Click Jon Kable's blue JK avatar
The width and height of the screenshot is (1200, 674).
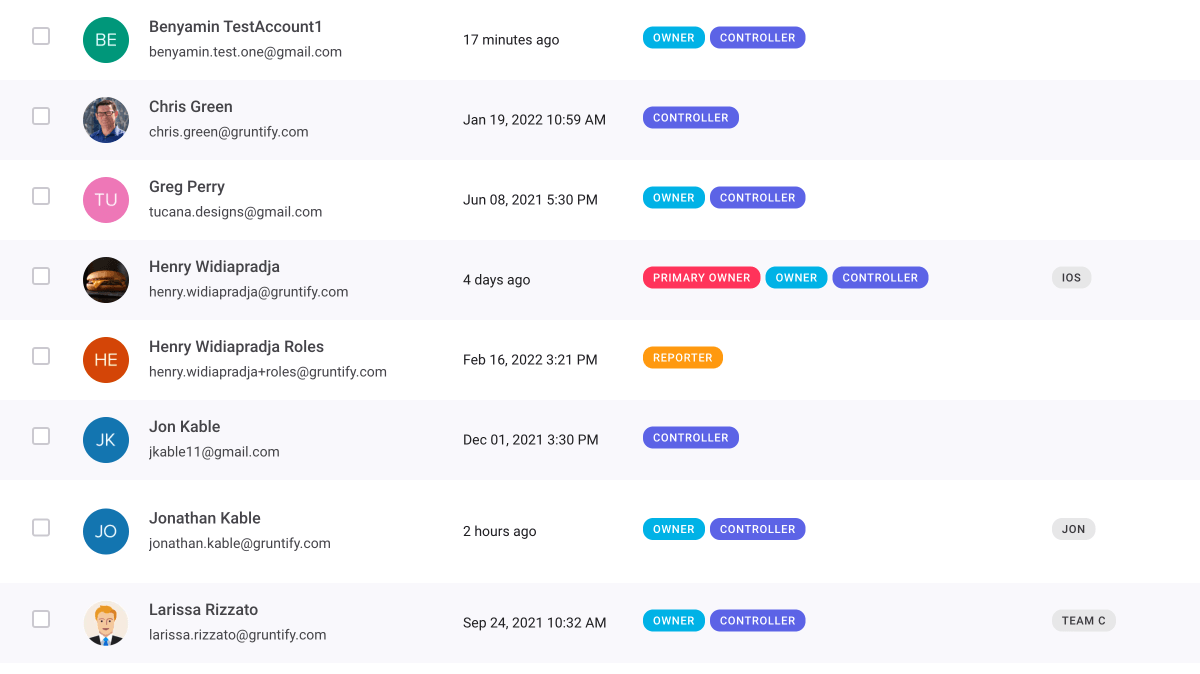coord(105,439)
